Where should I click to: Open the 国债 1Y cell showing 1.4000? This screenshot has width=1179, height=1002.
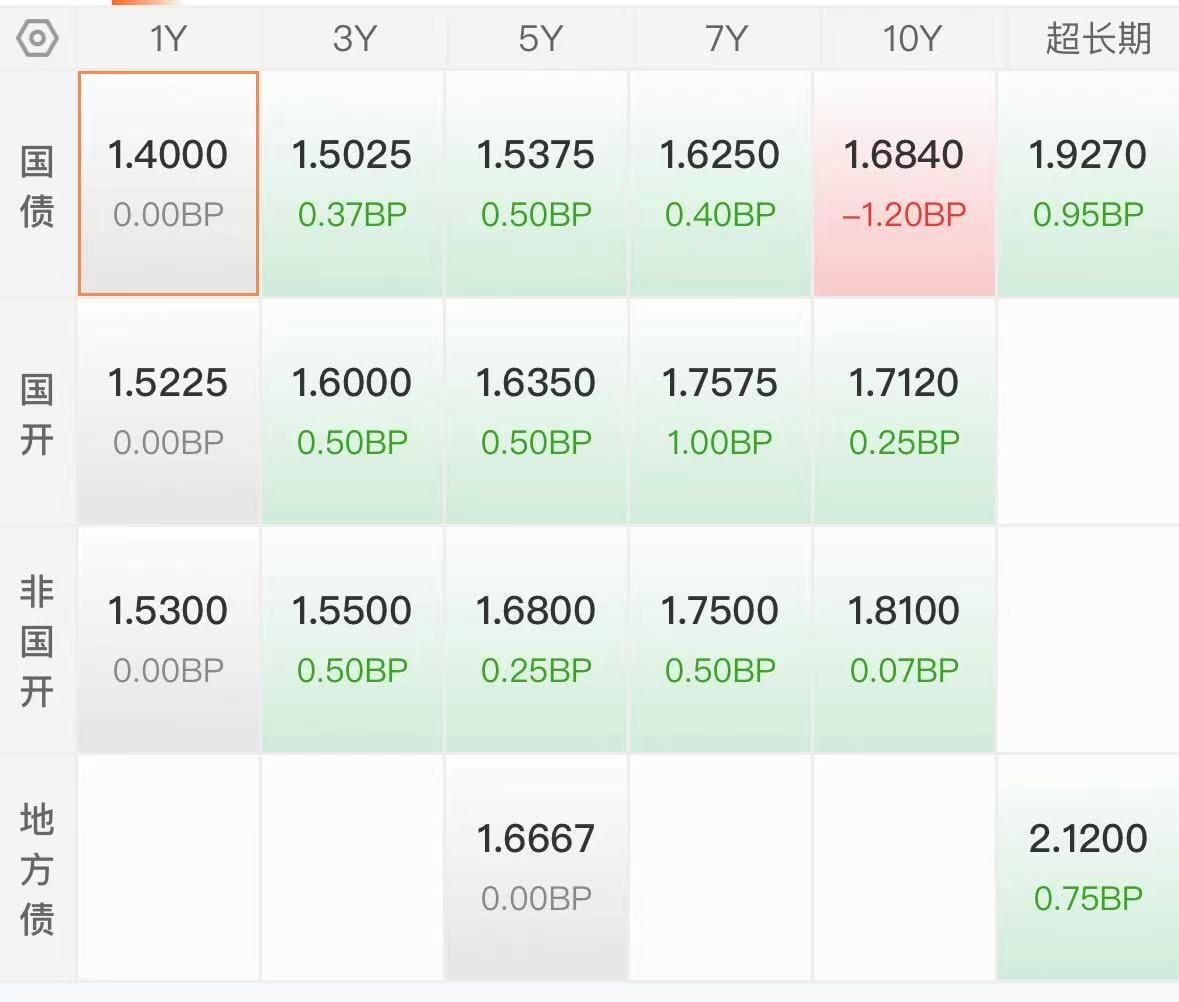point(168,183)
